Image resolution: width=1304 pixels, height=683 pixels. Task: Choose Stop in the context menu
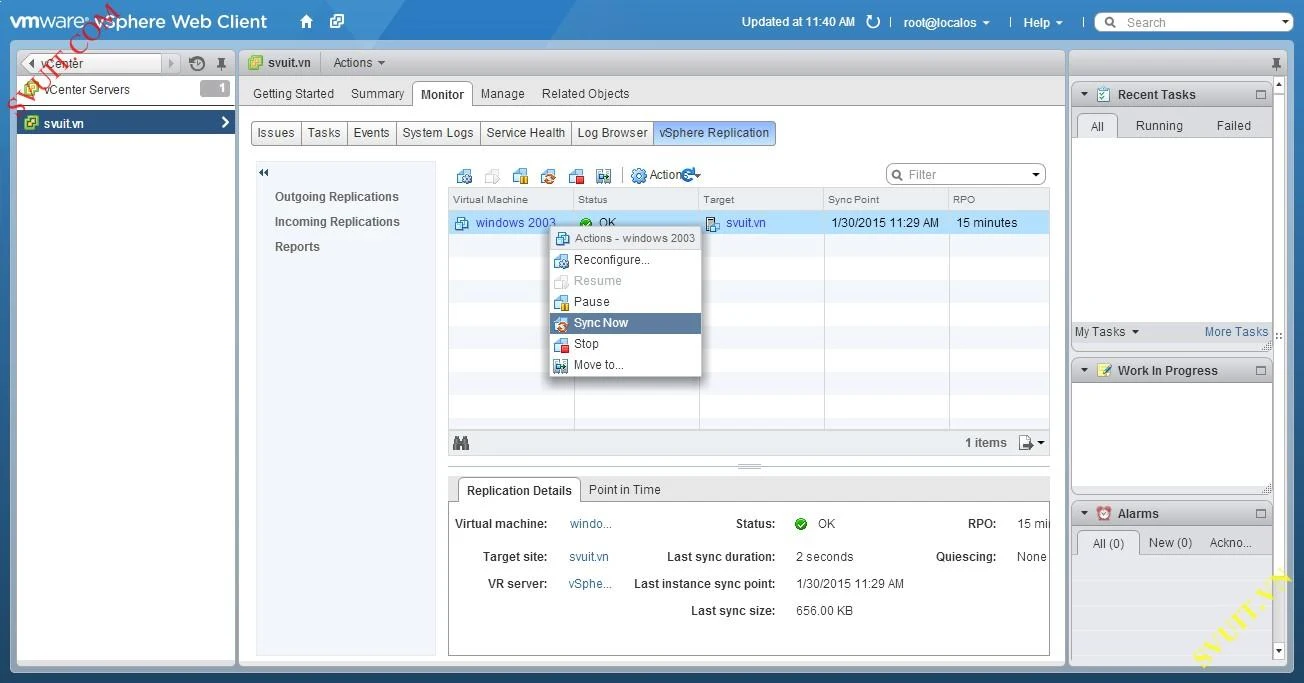[626, 344]
